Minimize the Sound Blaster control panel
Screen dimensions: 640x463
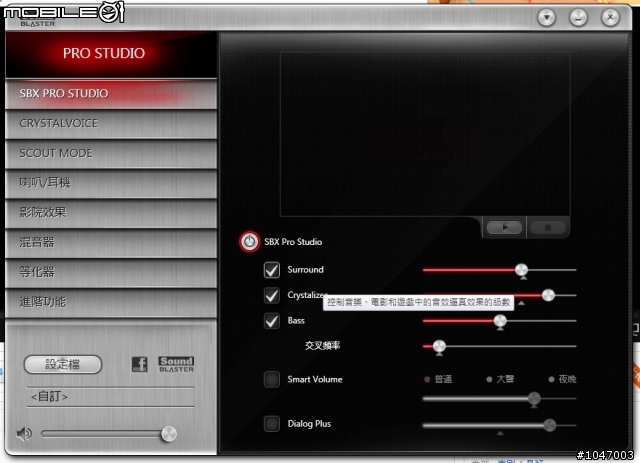tap(578, 18)
